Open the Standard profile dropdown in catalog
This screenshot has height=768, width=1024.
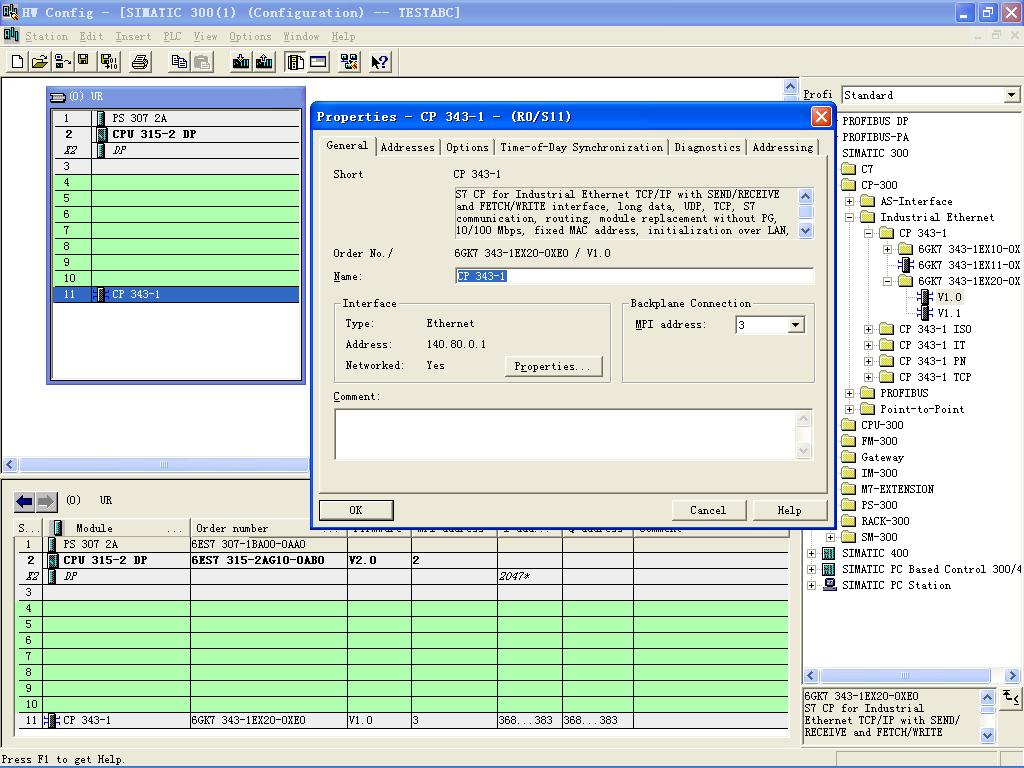[x=1011, y=95]
